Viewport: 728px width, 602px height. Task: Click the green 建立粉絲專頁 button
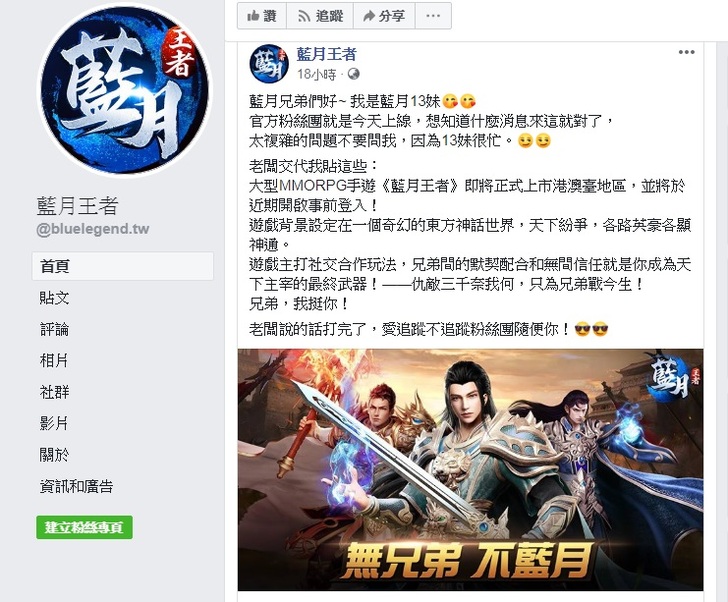(84, 527)
